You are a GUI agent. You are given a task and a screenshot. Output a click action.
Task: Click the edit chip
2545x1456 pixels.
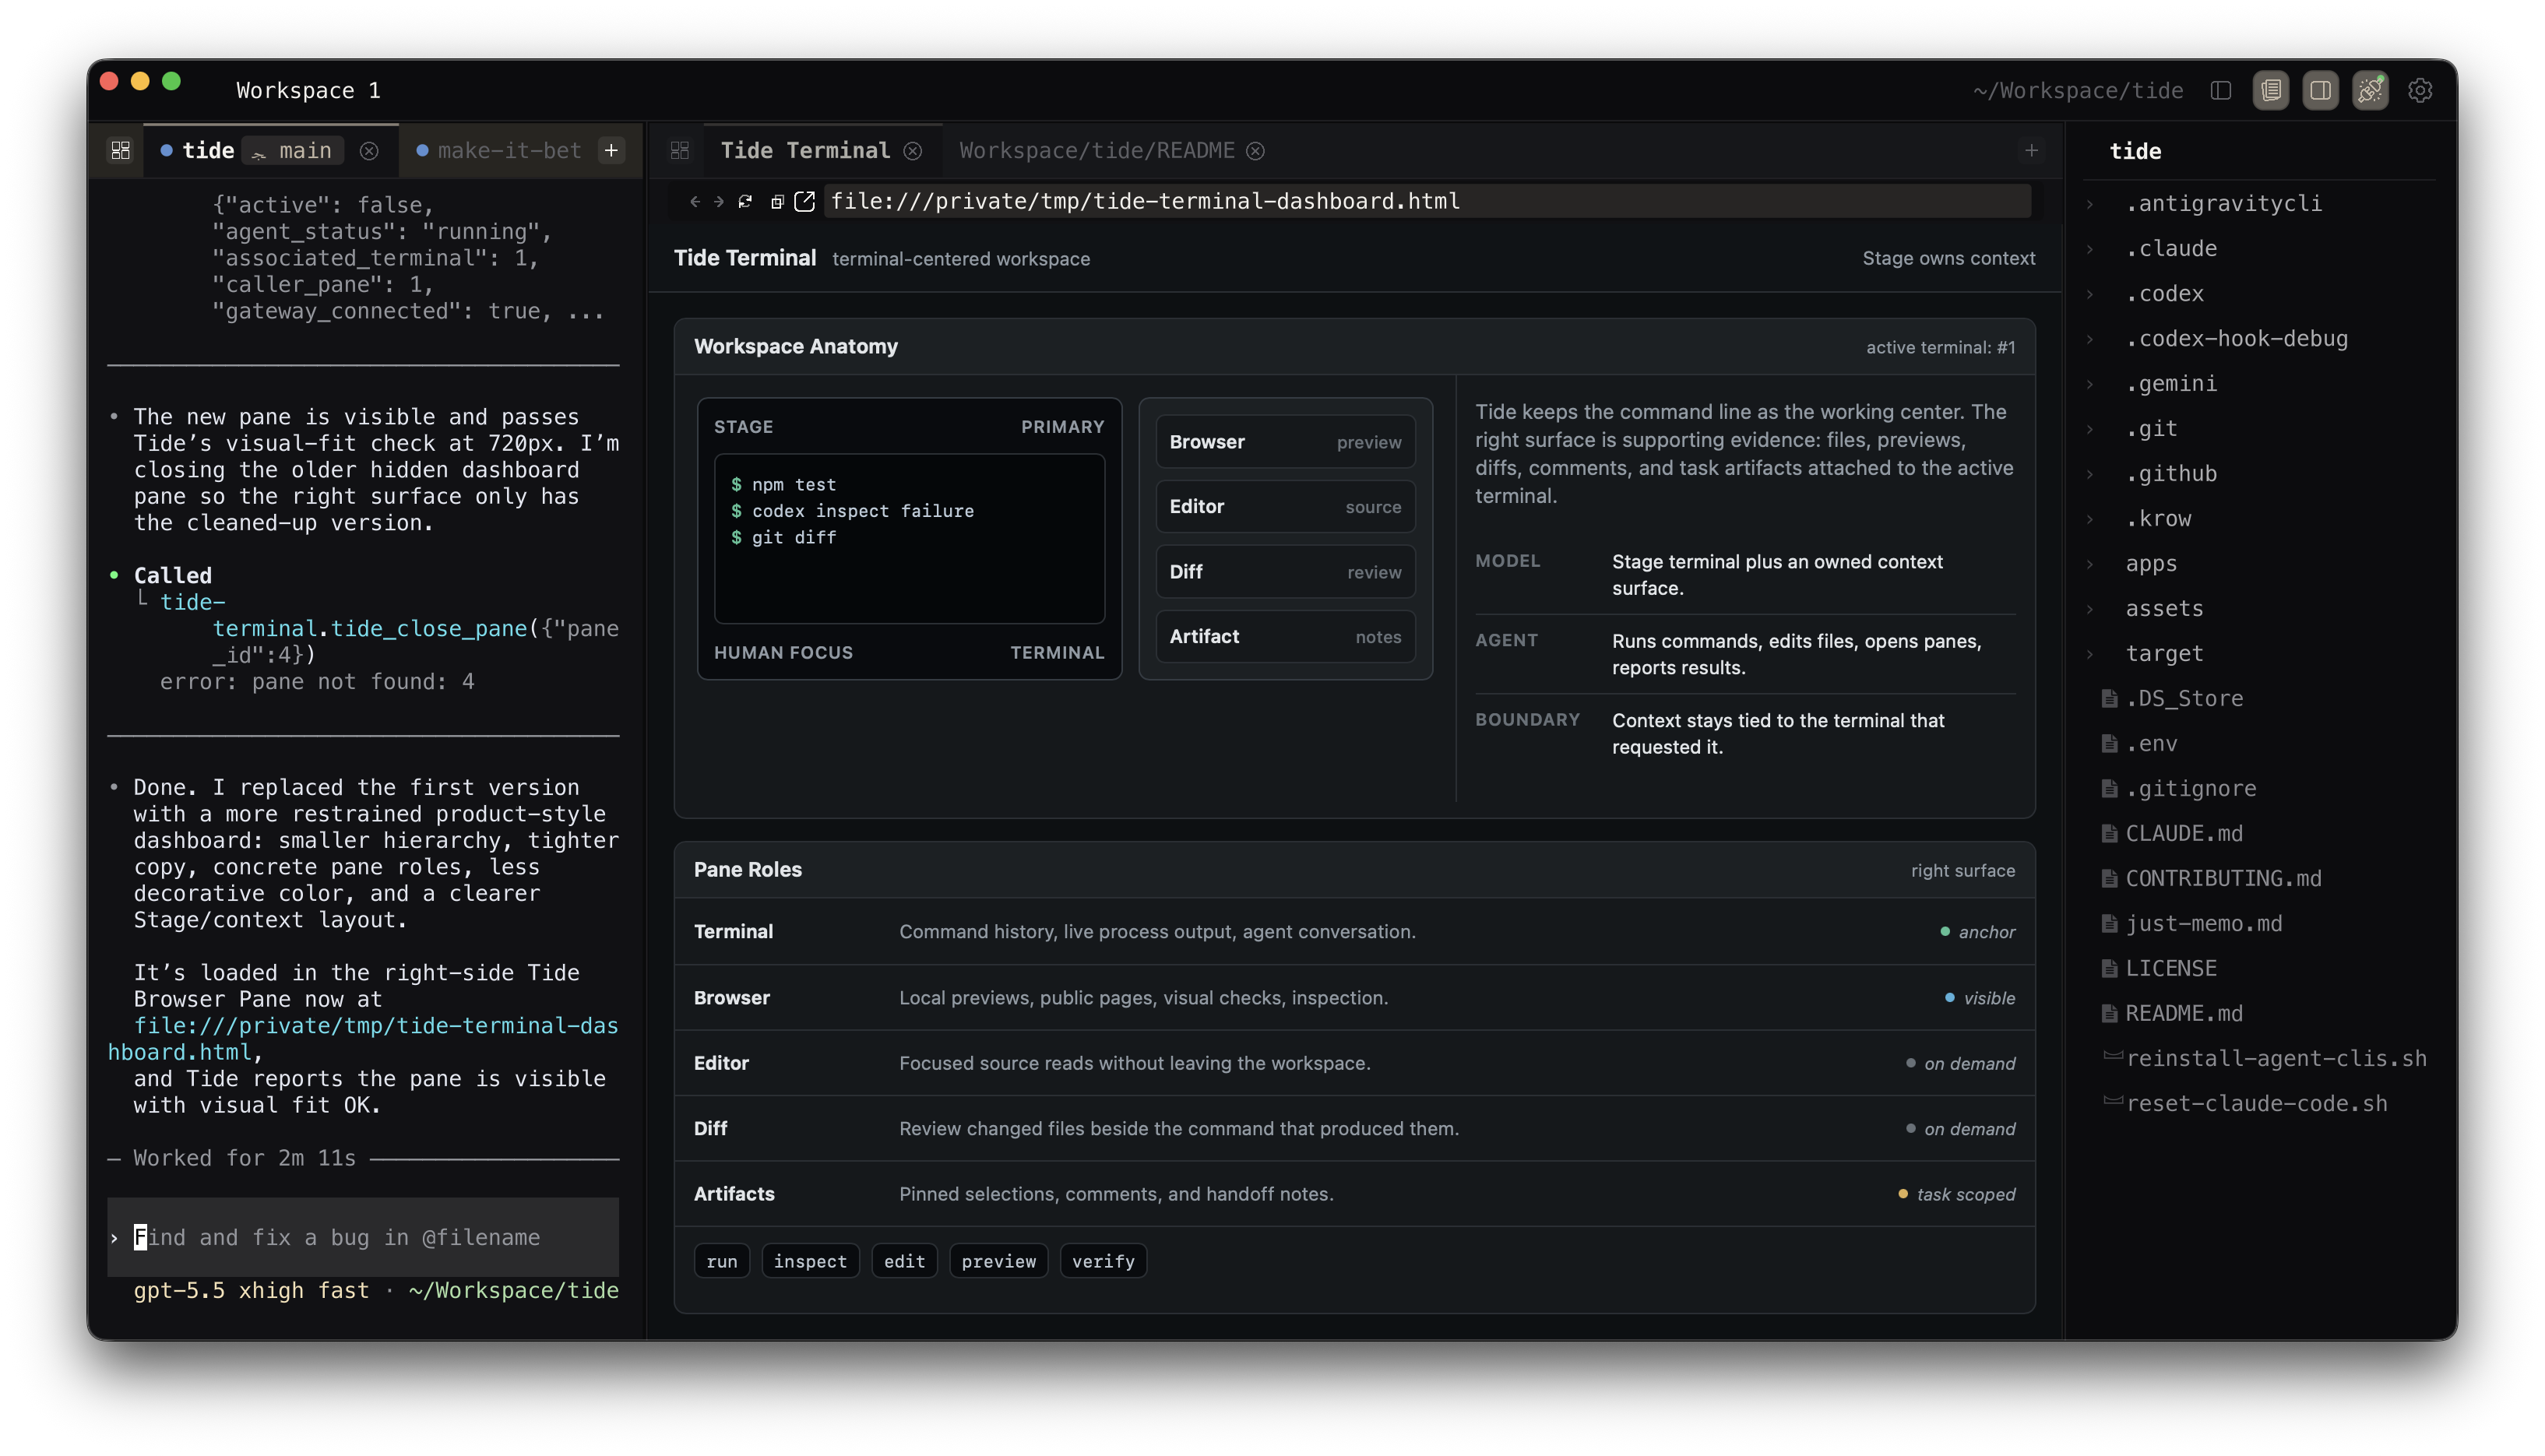point(904,1261)
